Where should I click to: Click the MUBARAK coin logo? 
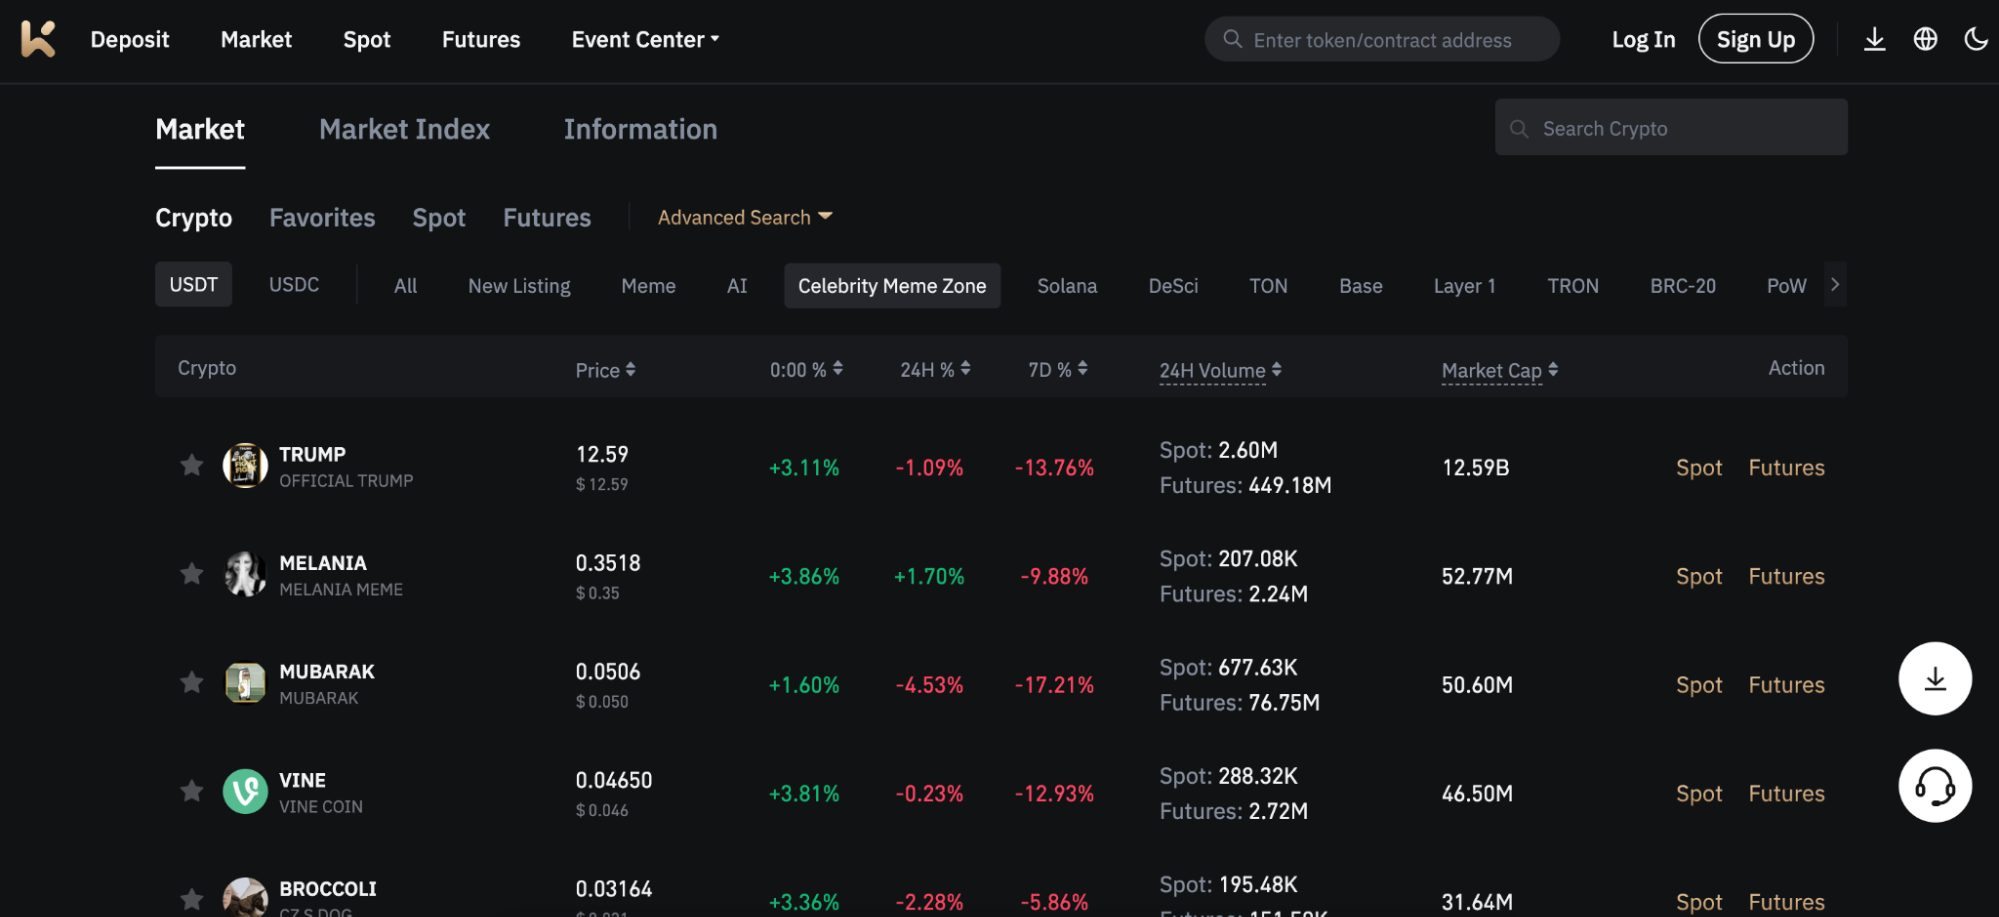(245, 683)
